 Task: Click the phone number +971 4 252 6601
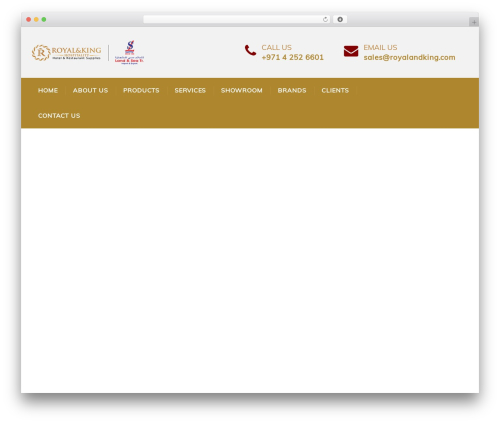(292, 57)
